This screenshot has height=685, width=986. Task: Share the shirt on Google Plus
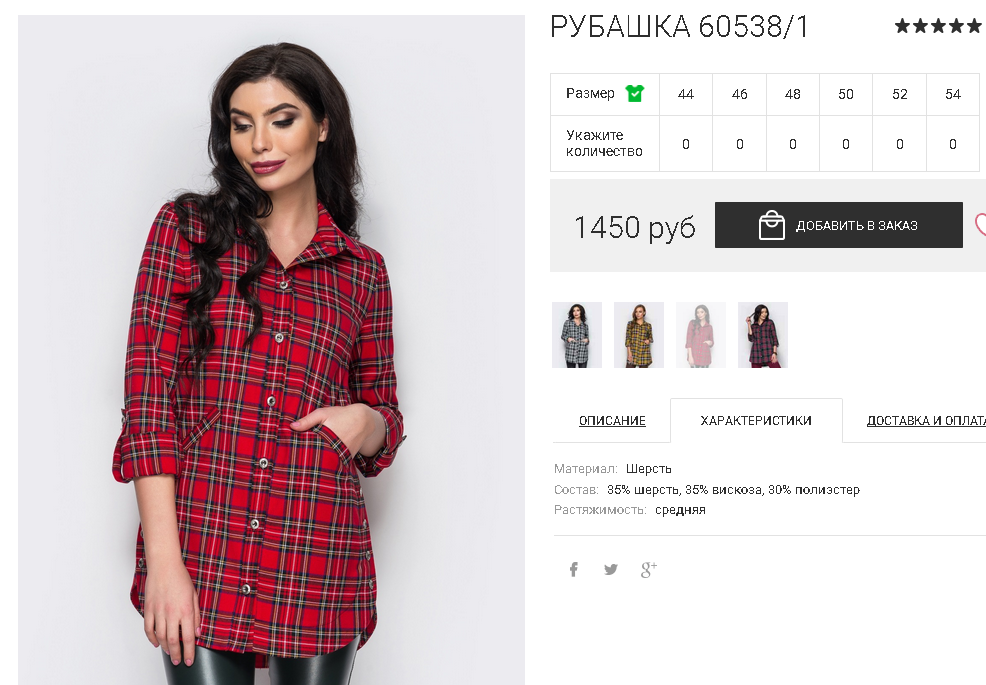tap(649, 569)
